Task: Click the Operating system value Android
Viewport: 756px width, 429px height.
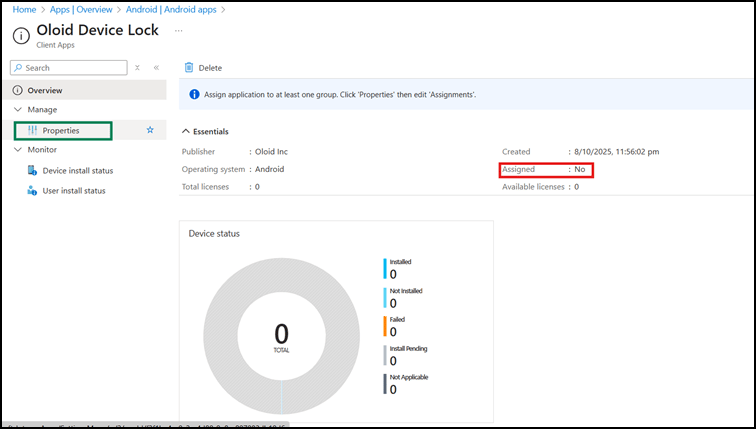Action: (270, 169)
